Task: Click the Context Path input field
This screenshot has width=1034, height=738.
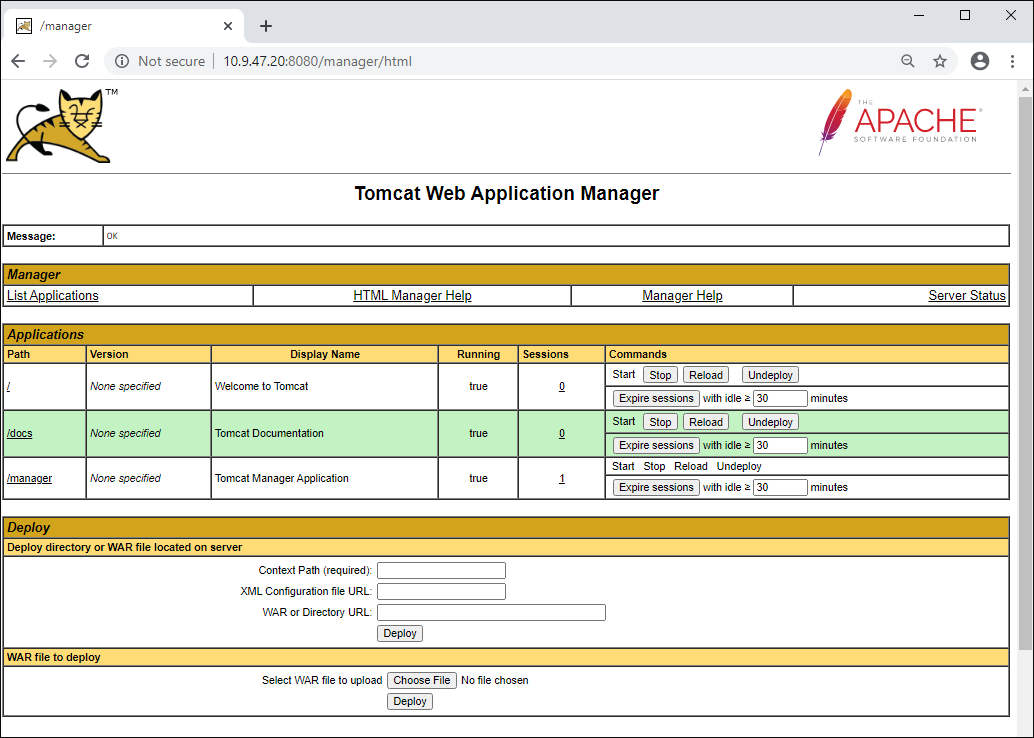Action: click(441, 570)
